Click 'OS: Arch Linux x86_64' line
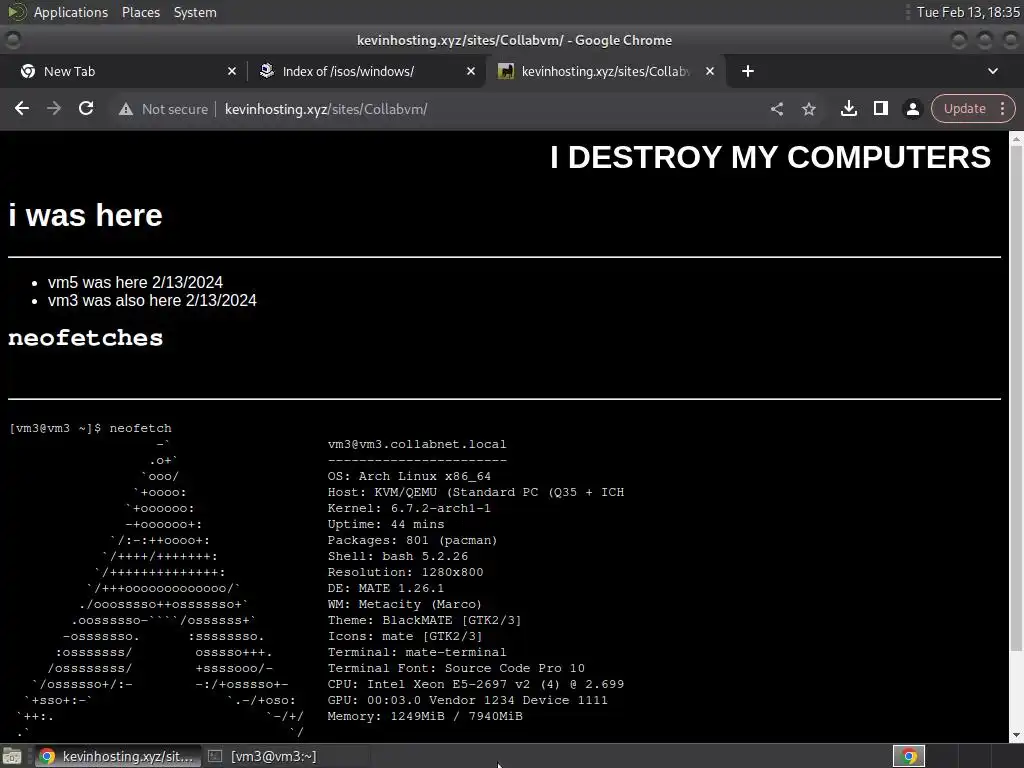Viewport: 1024px width, 768px height. 409,476
